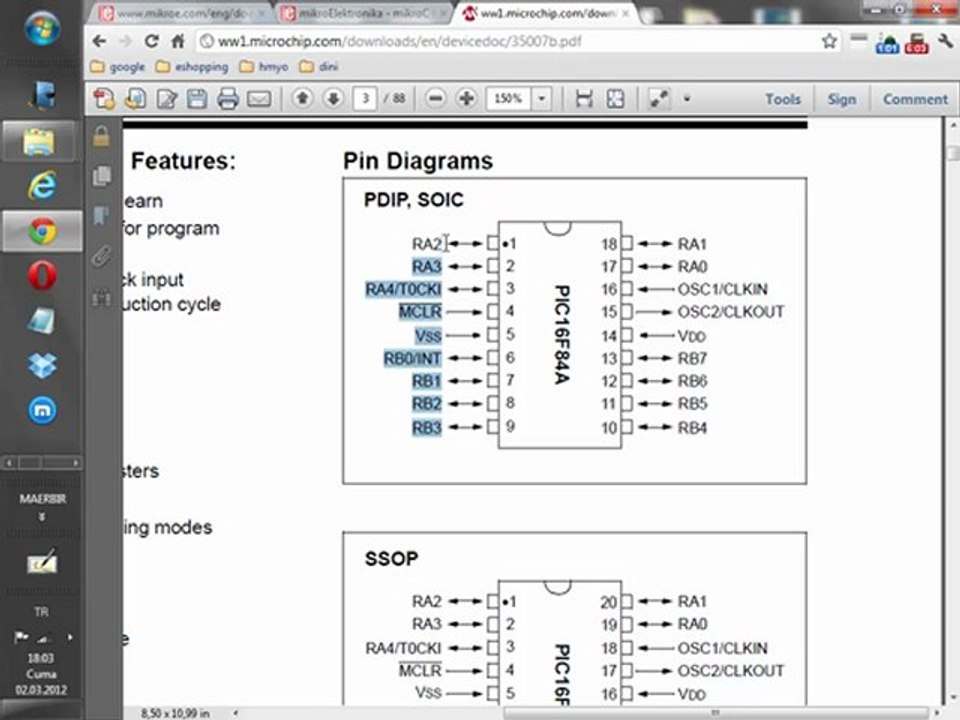Show hidden system tray icons arrow
The image size is (960, 720).
click(70, 637)
